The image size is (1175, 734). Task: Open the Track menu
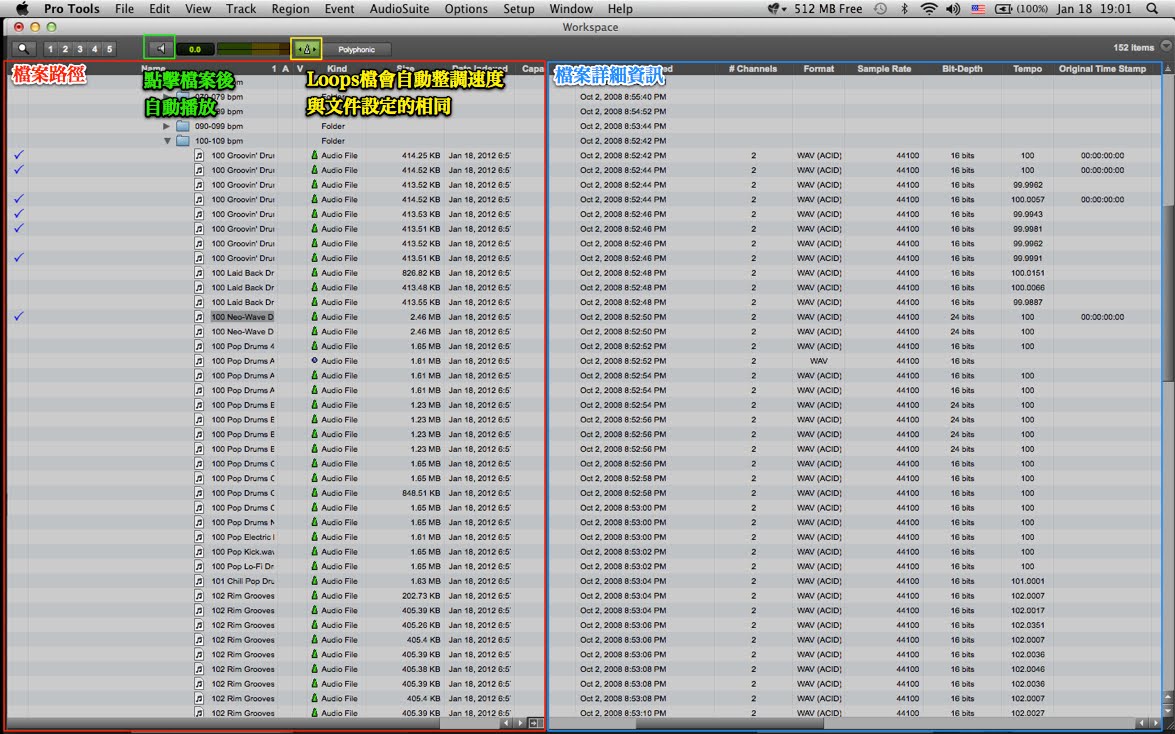[x=241, y=9]
